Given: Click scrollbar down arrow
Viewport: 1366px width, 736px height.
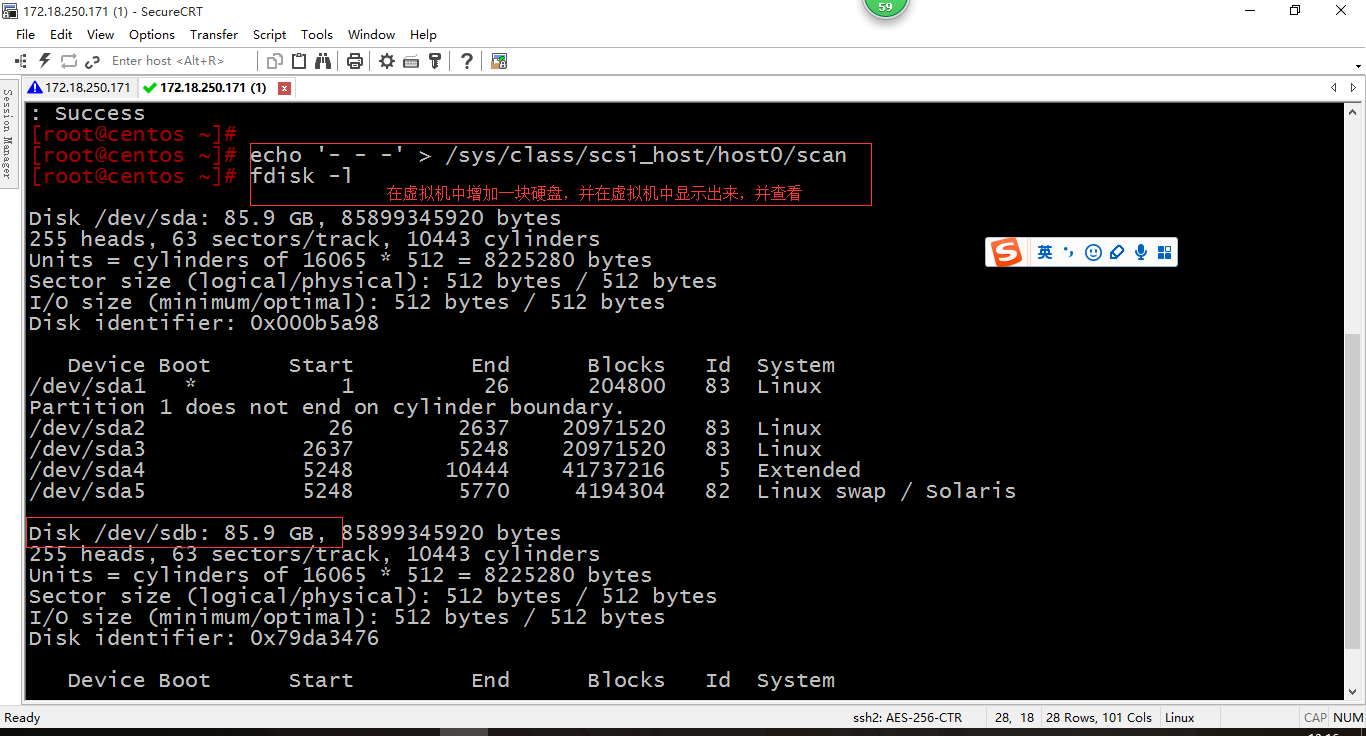Looking at the screenshot, I should point(1354,690).
